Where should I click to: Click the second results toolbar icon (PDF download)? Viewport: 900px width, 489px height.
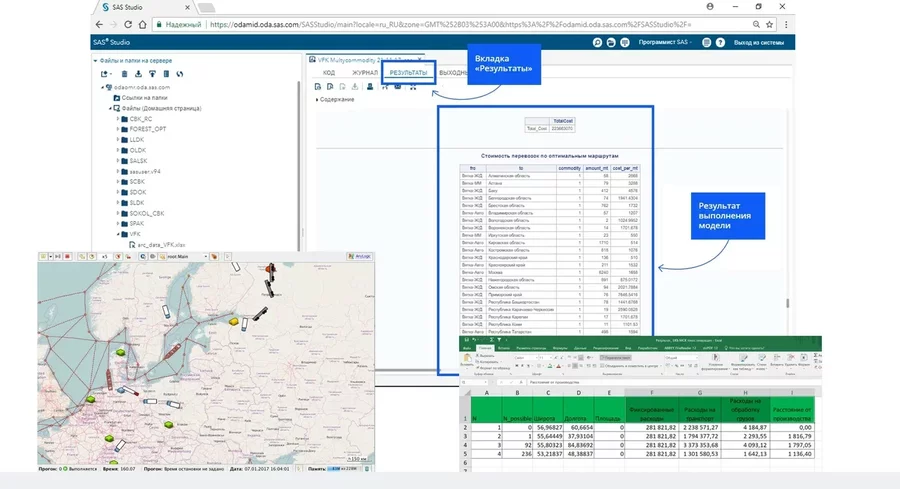pyautogui.click(x=330, y=87)
